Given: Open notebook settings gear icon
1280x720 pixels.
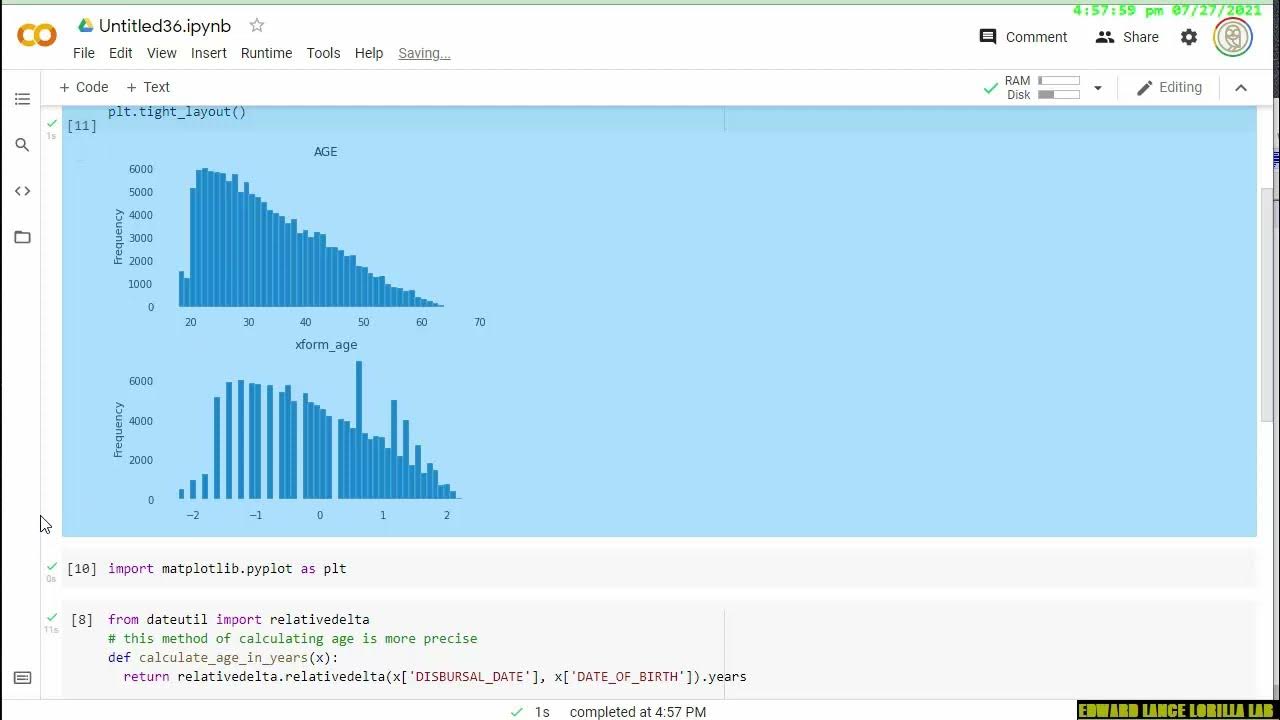Looking at the screenshot, I should pos(1189,37).
